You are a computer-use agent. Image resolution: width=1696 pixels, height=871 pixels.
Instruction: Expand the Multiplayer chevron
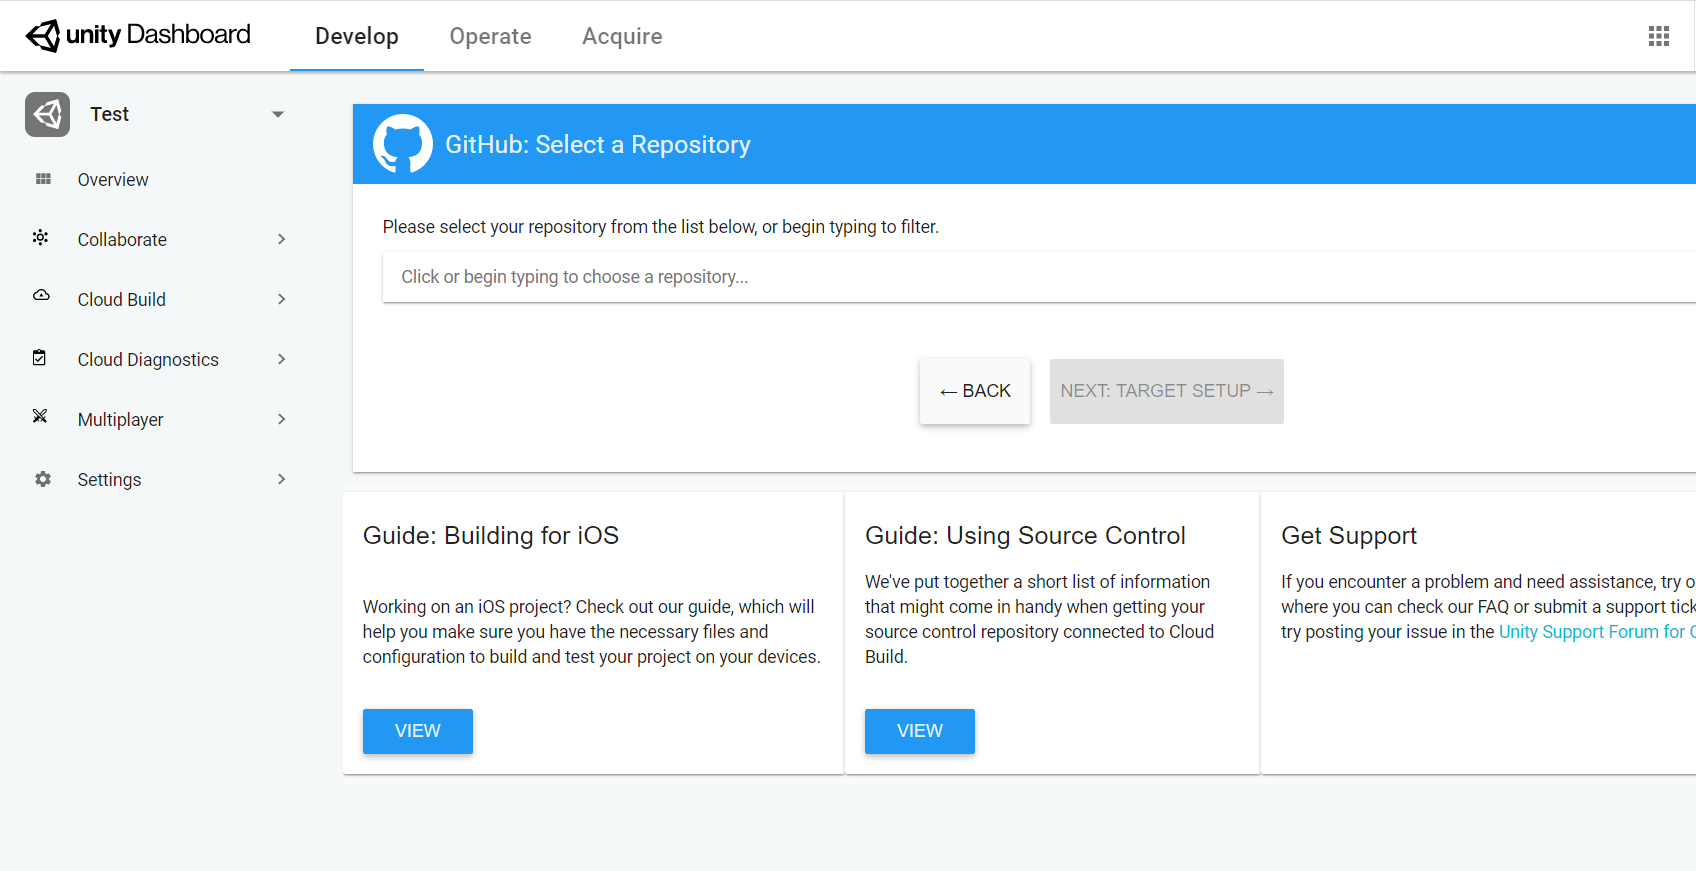tap(282, 419)
